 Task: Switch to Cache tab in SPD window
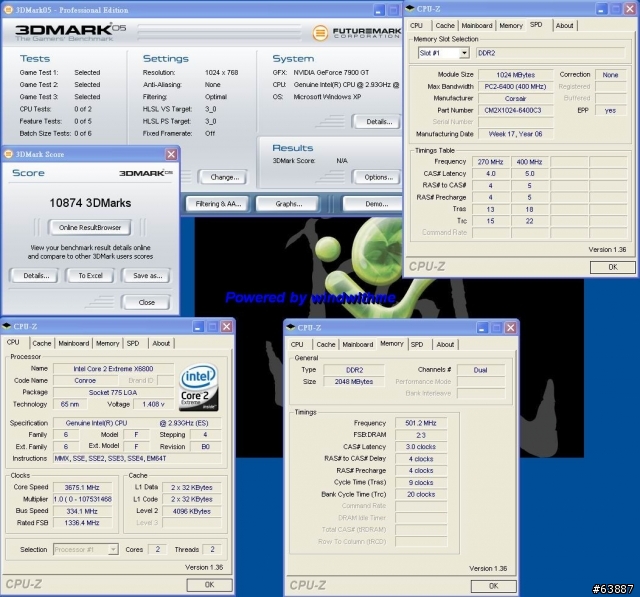click(x=445, y=26)
